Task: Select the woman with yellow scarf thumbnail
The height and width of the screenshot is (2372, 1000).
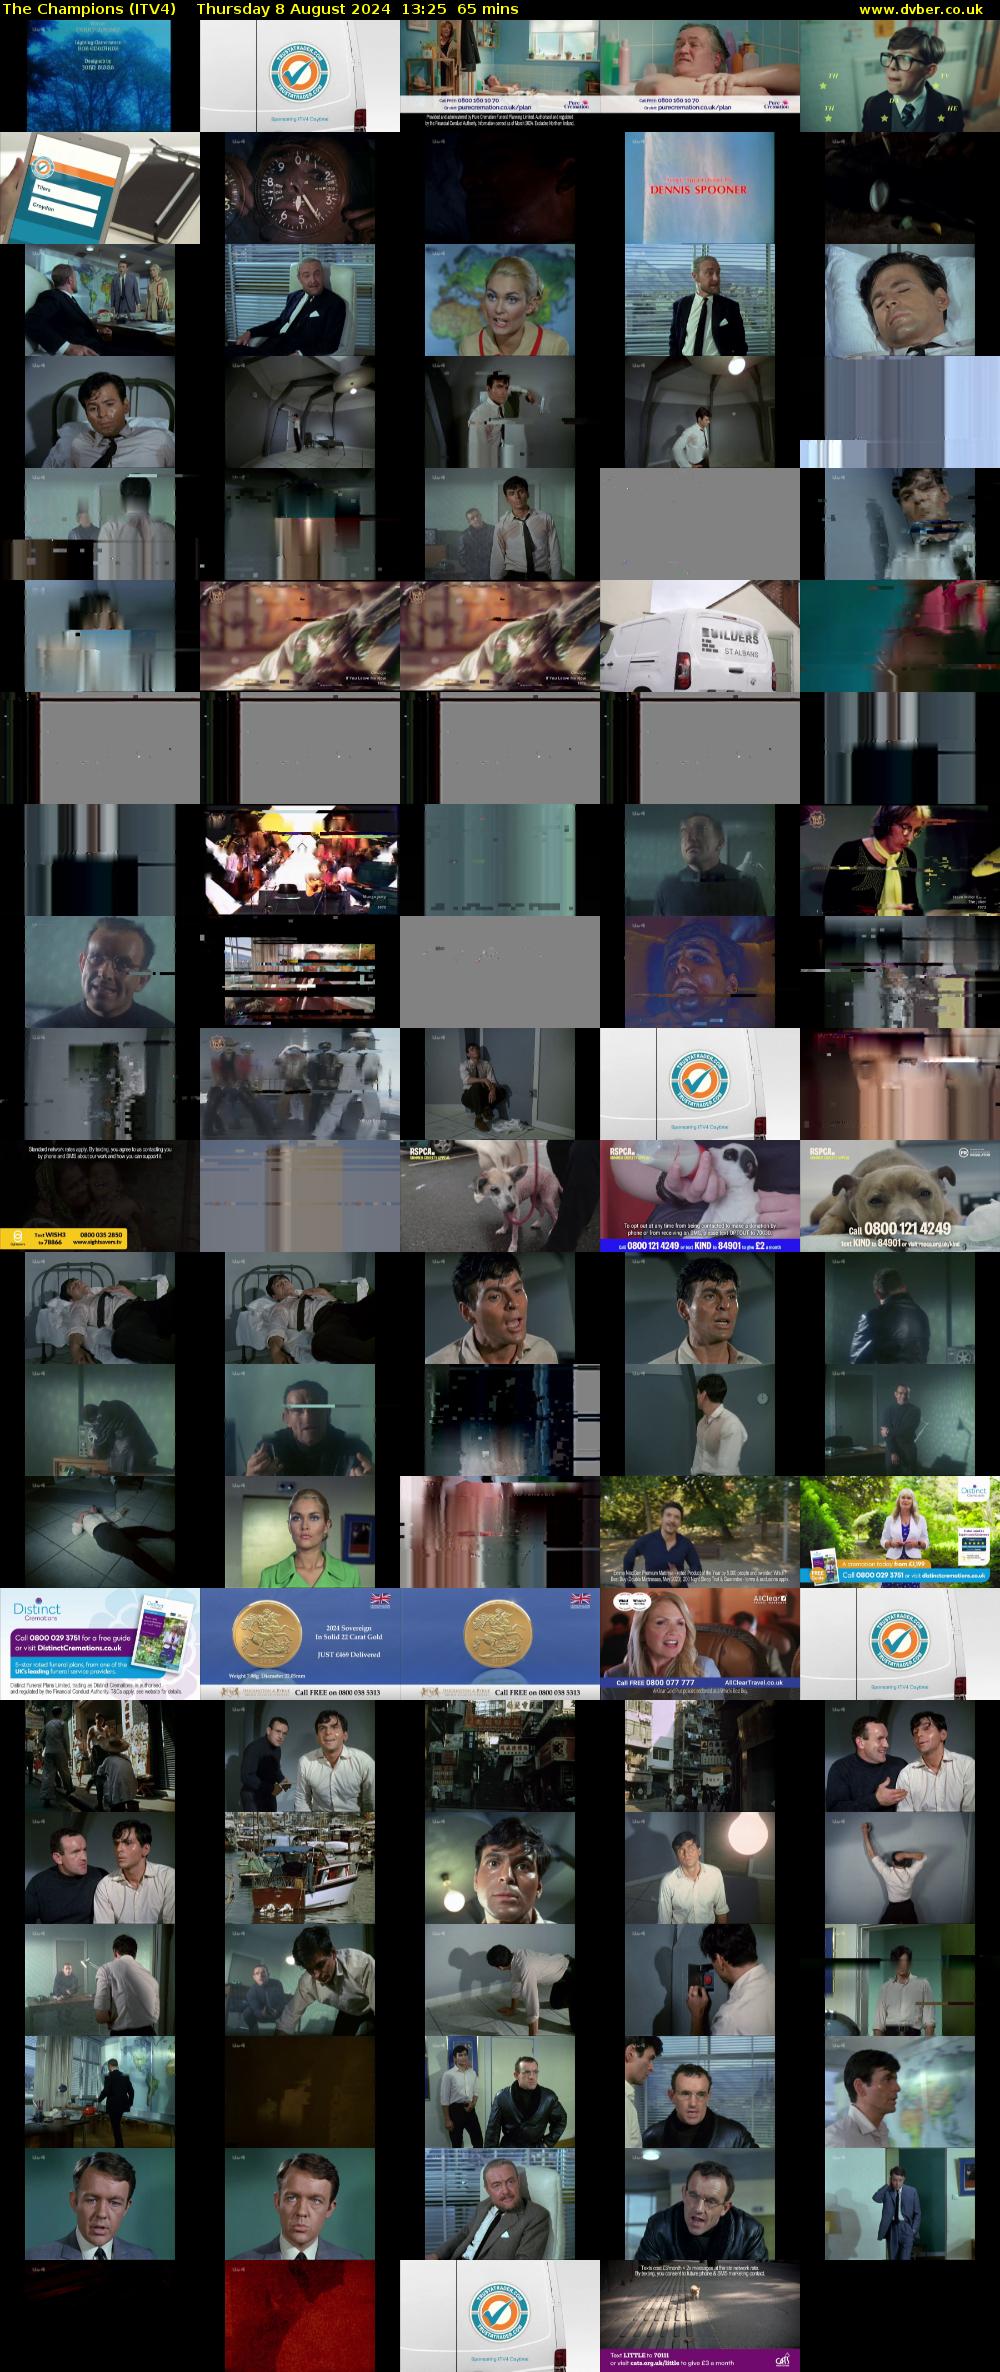Action: point(900,860)
